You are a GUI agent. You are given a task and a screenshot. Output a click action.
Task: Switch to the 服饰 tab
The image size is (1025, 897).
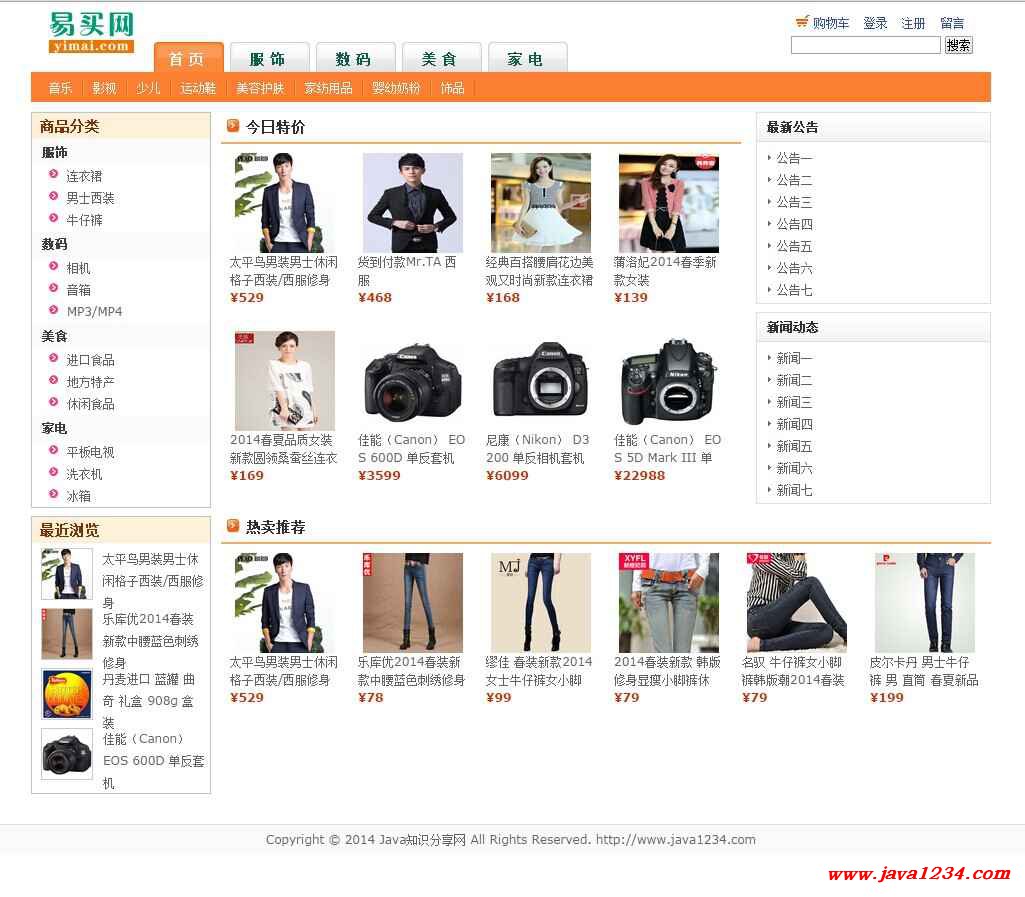coord(269,59)
